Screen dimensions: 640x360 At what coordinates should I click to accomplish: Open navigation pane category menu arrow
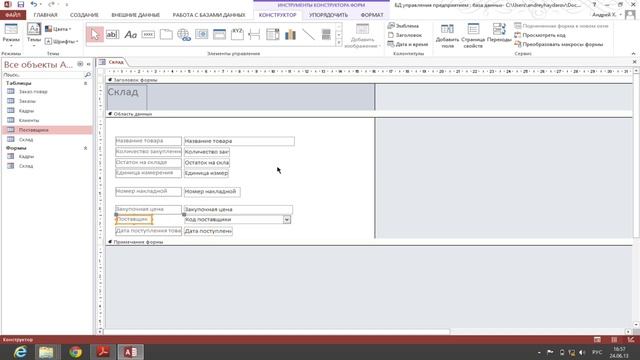tap(80, 64)
